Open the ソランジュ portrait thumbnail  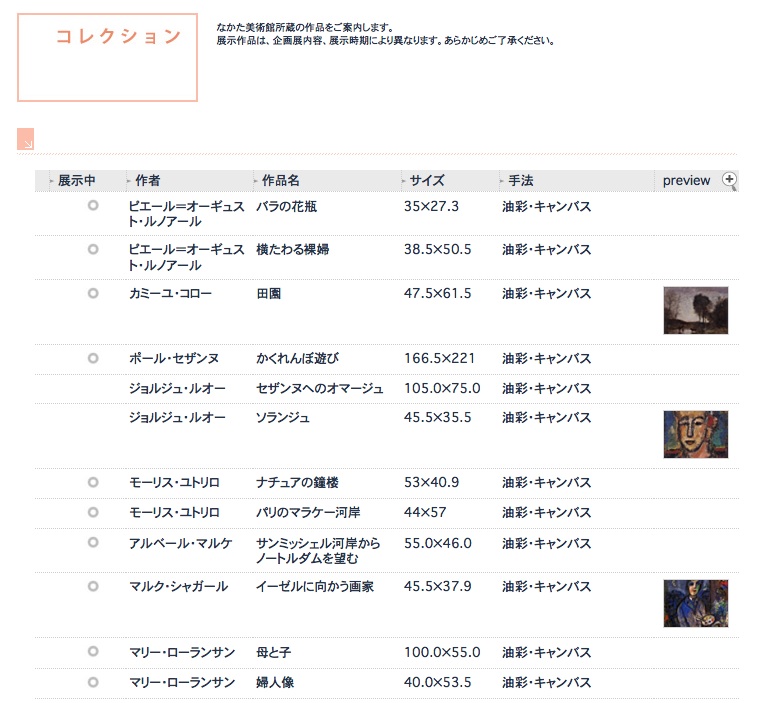click(x=696, y=435)
